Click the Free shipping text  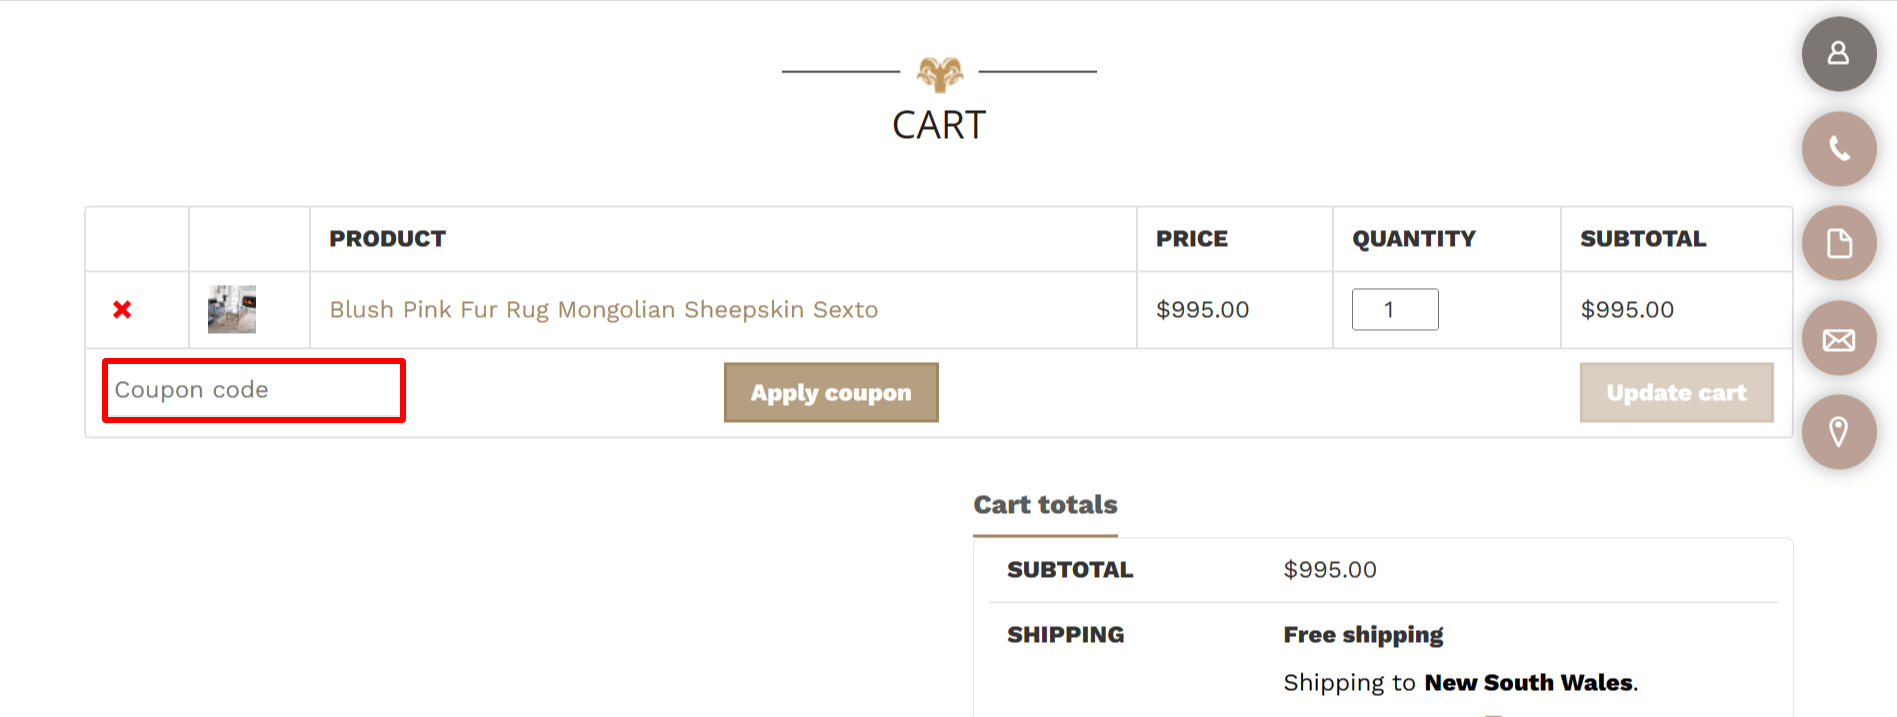point(1363,634)
